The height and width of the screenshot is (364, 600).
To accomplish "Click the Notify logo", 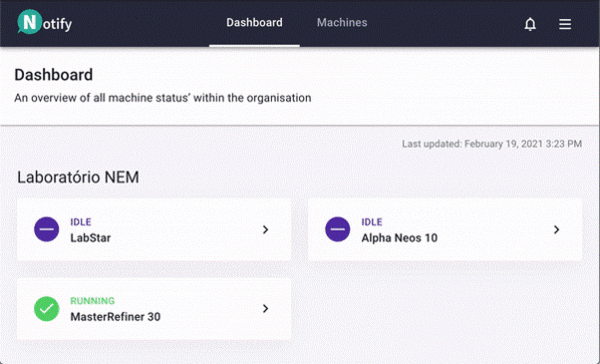I will [45, 23].
